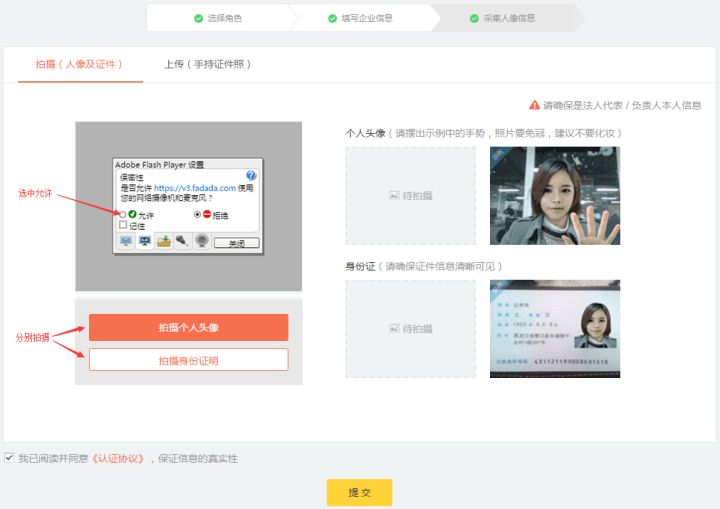This screenshot has height=509, width=720.
Task: Open the sample portrait photo with raised hand
Action: click(x=555, y=196)
